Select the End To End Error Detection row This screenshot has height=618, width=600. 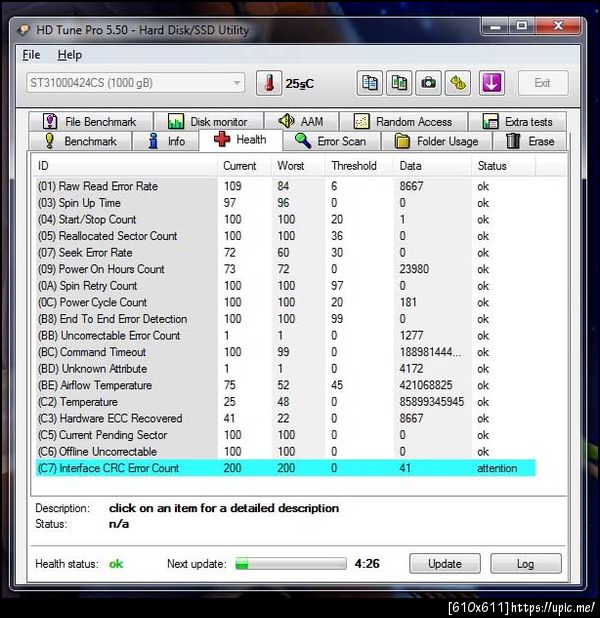[285, 318]
